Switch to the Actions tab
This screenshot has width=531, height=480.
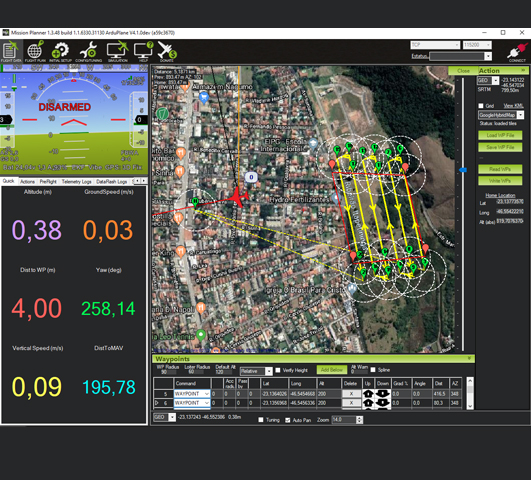27,182
